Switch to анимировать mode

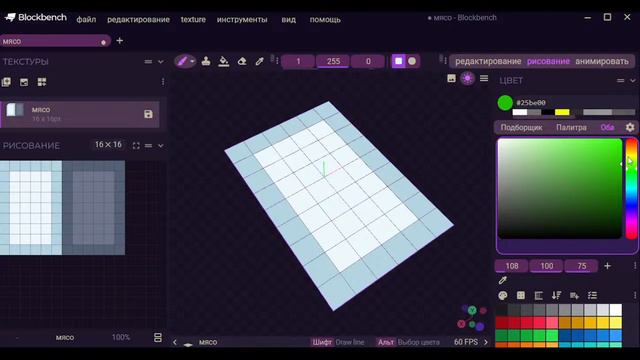pyautogui.click(x=602, y=61)
